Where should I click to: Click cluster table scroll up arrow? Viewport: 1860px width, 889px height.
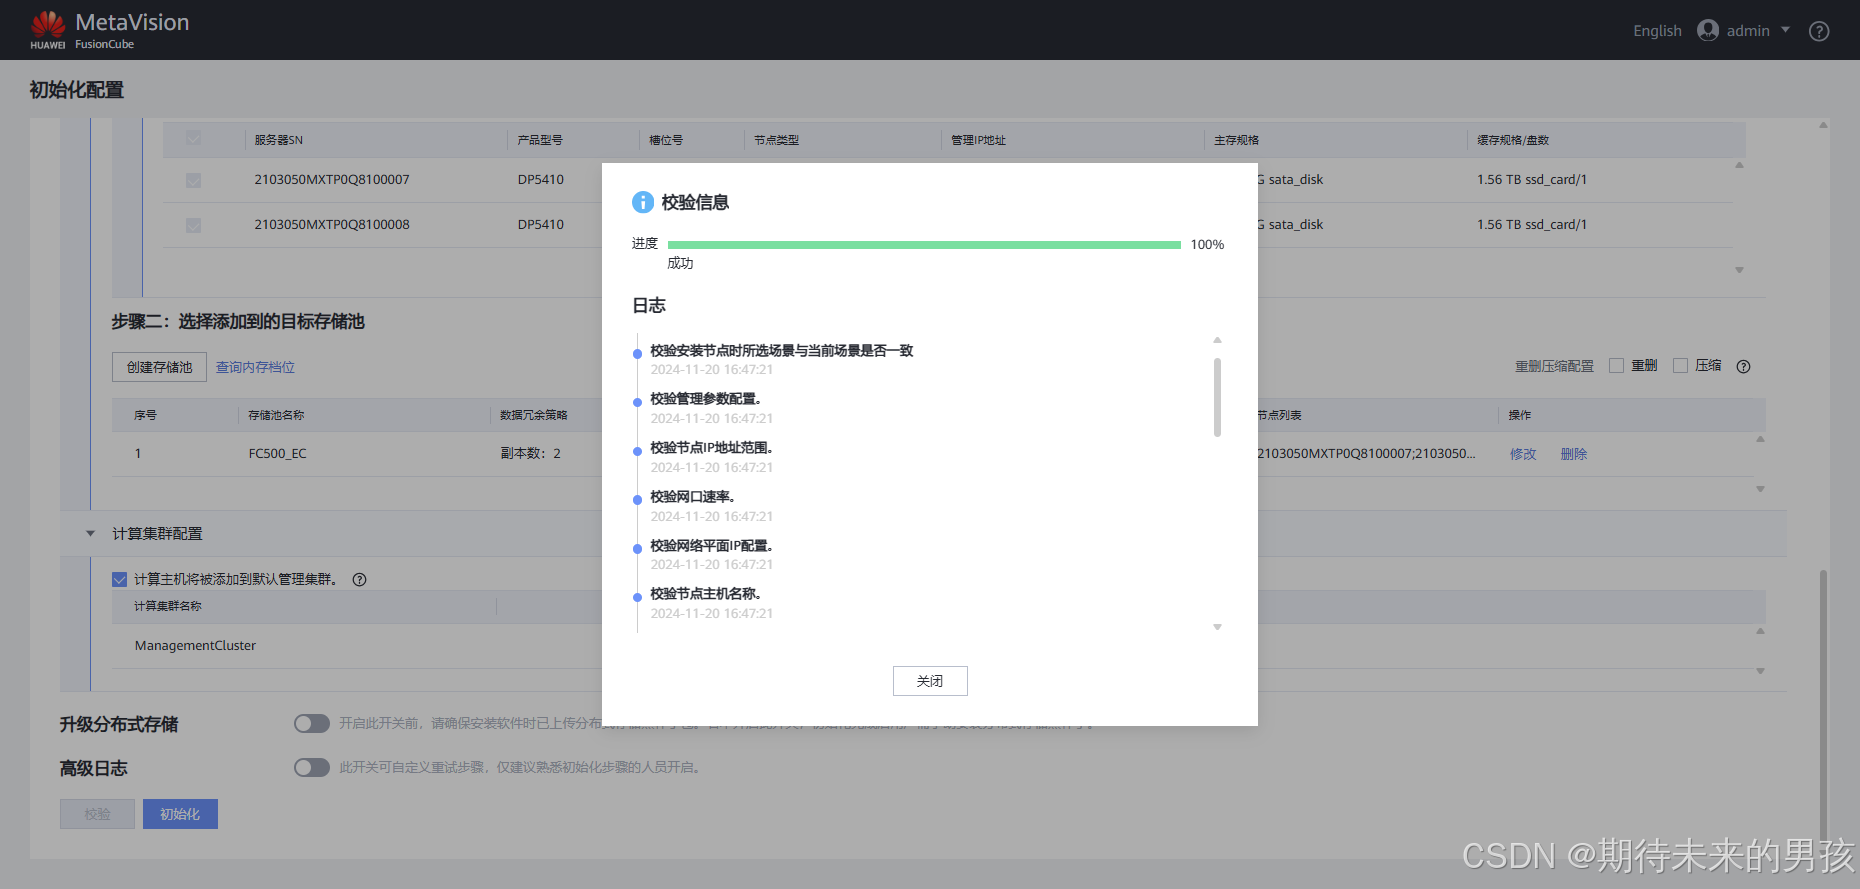point(1760,631)
